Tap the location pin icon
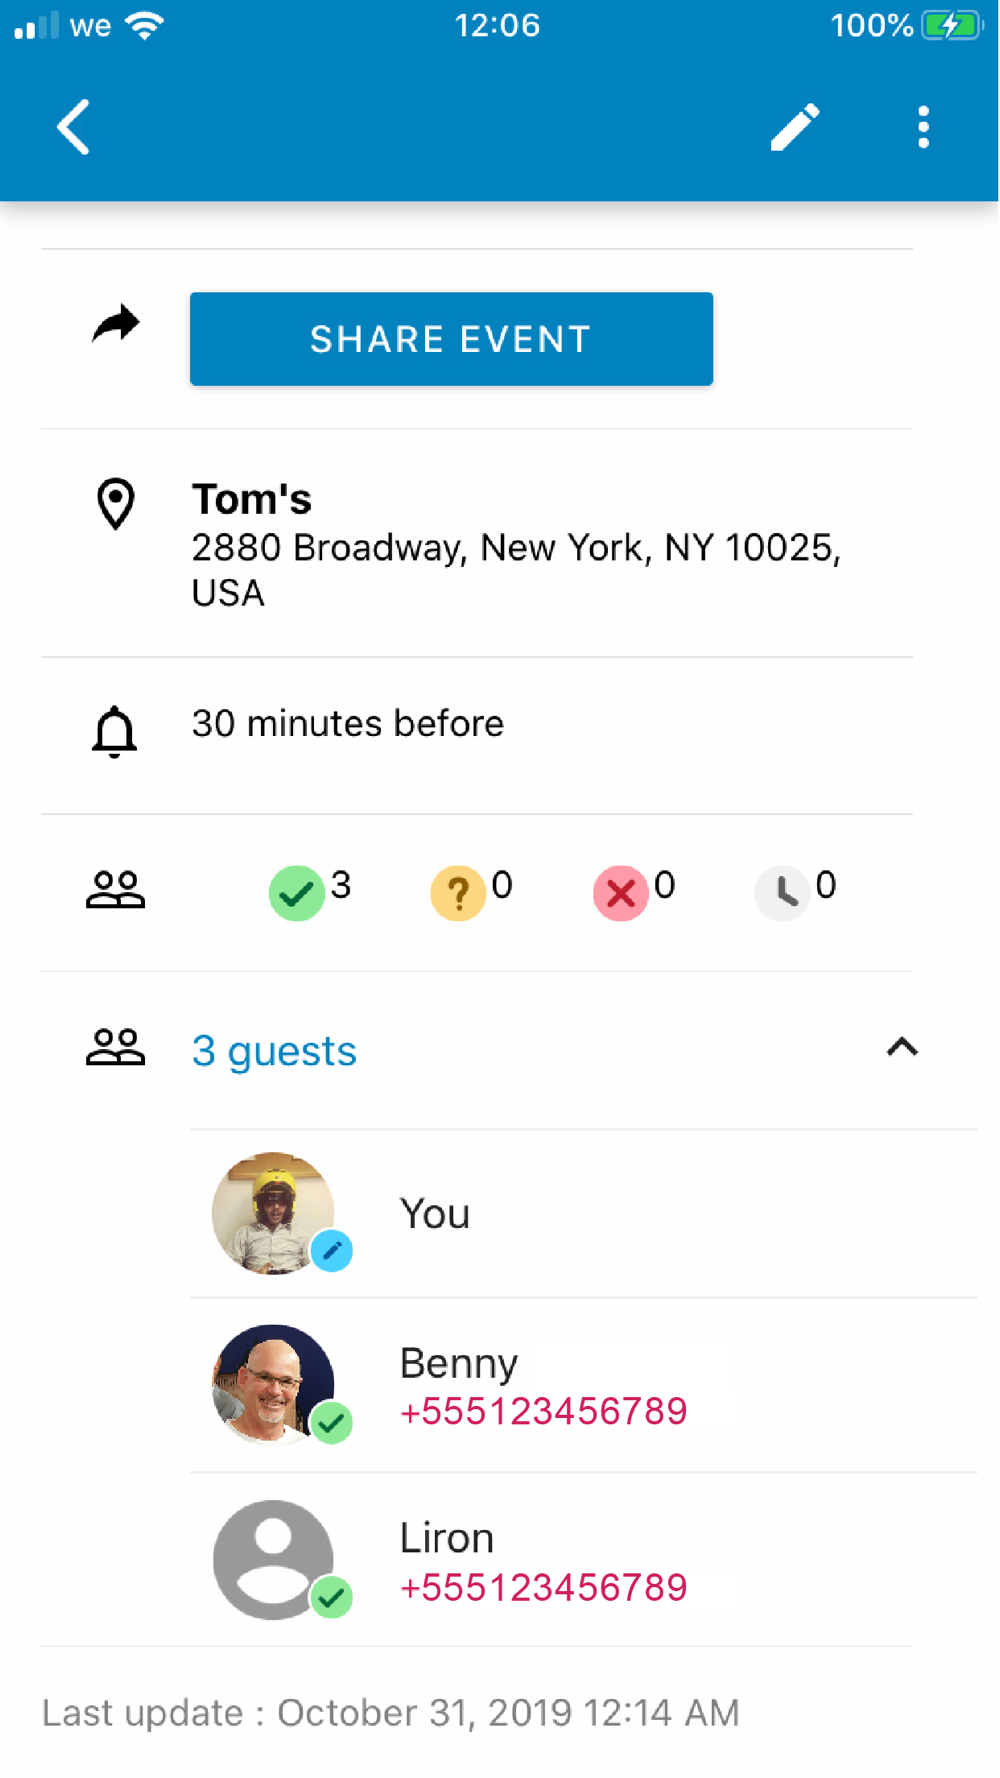This screenshot has width=1000, height=1778. 115,503
